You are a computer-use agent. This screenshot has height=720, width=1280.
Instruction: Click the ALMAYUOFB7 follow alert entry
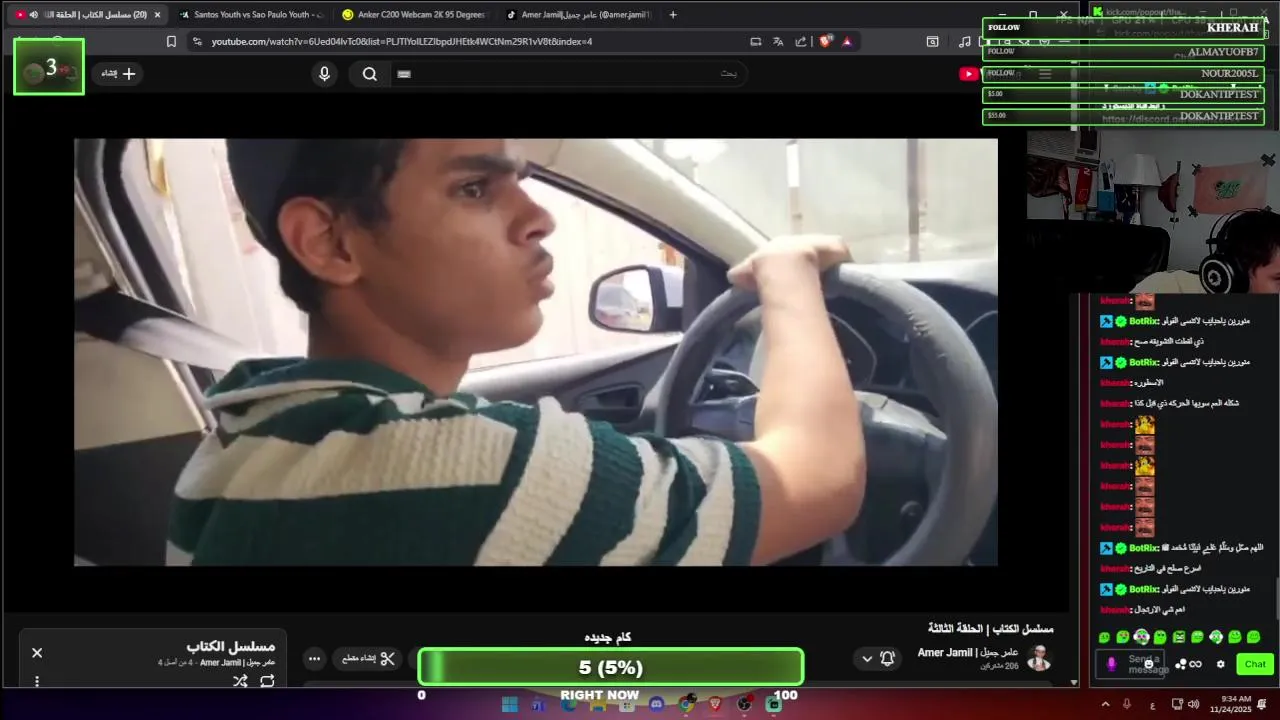pyautogui.click(x=1123, y=51)
